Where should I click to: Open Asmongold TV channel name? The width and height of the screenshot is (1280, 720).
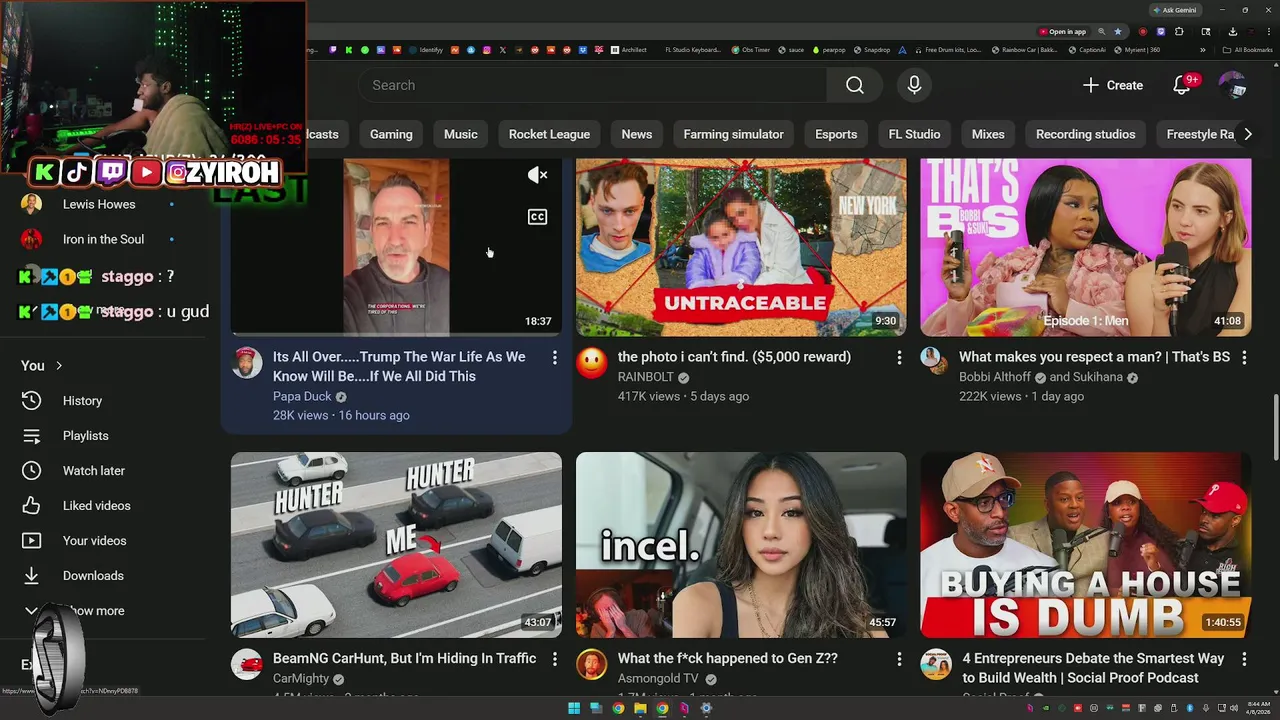[658, 678]
